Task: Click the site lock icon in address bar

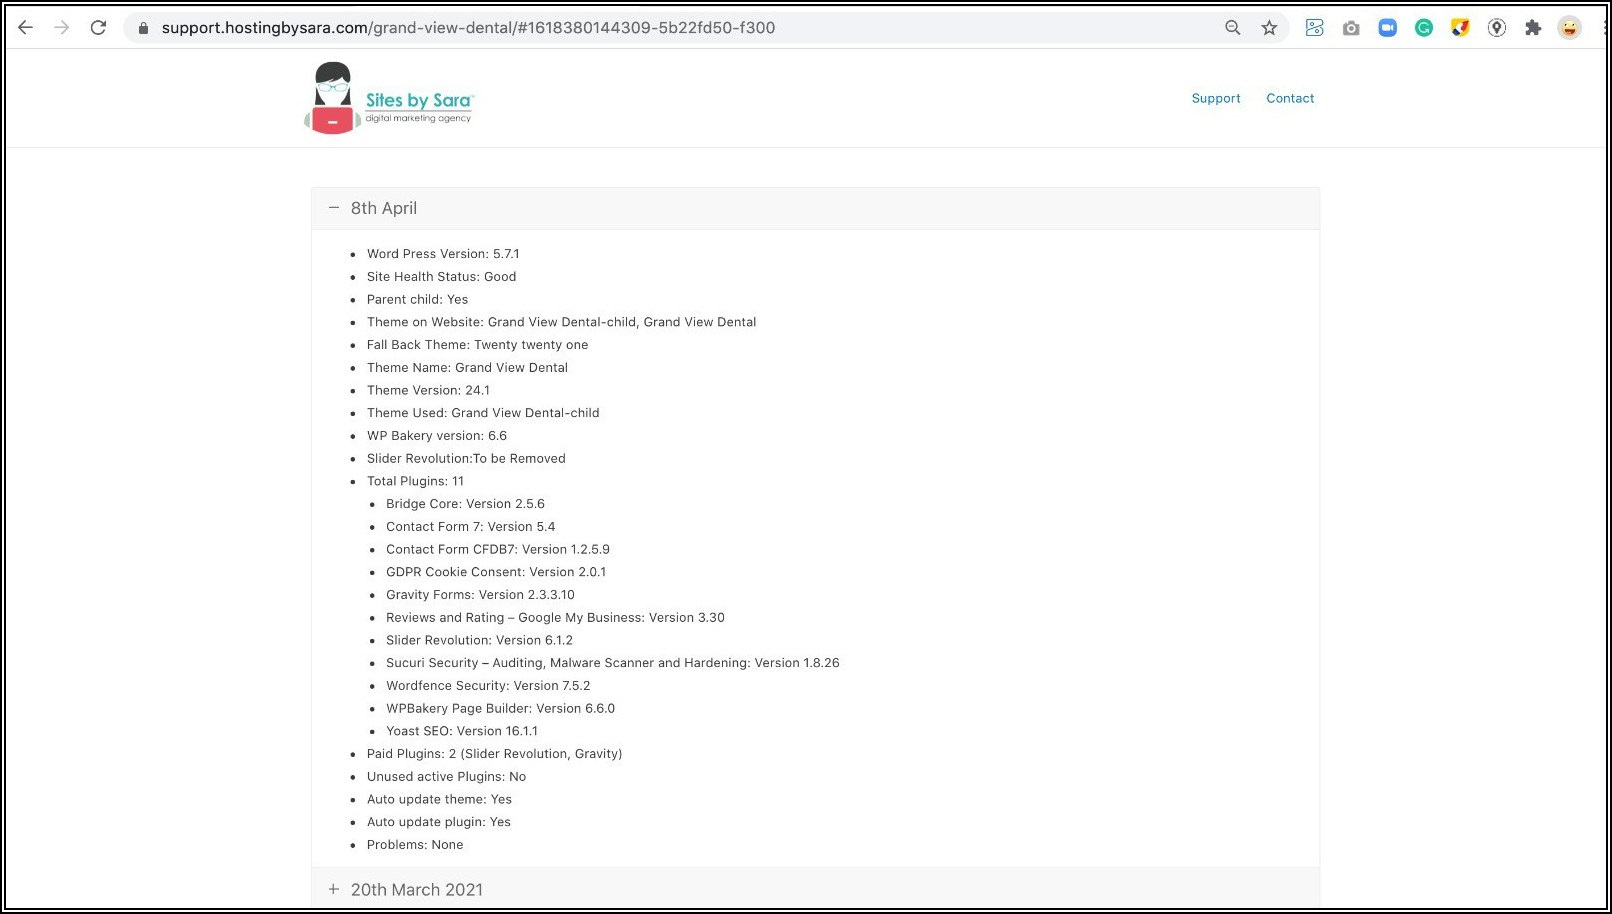Action: click(x=143, y=28)
